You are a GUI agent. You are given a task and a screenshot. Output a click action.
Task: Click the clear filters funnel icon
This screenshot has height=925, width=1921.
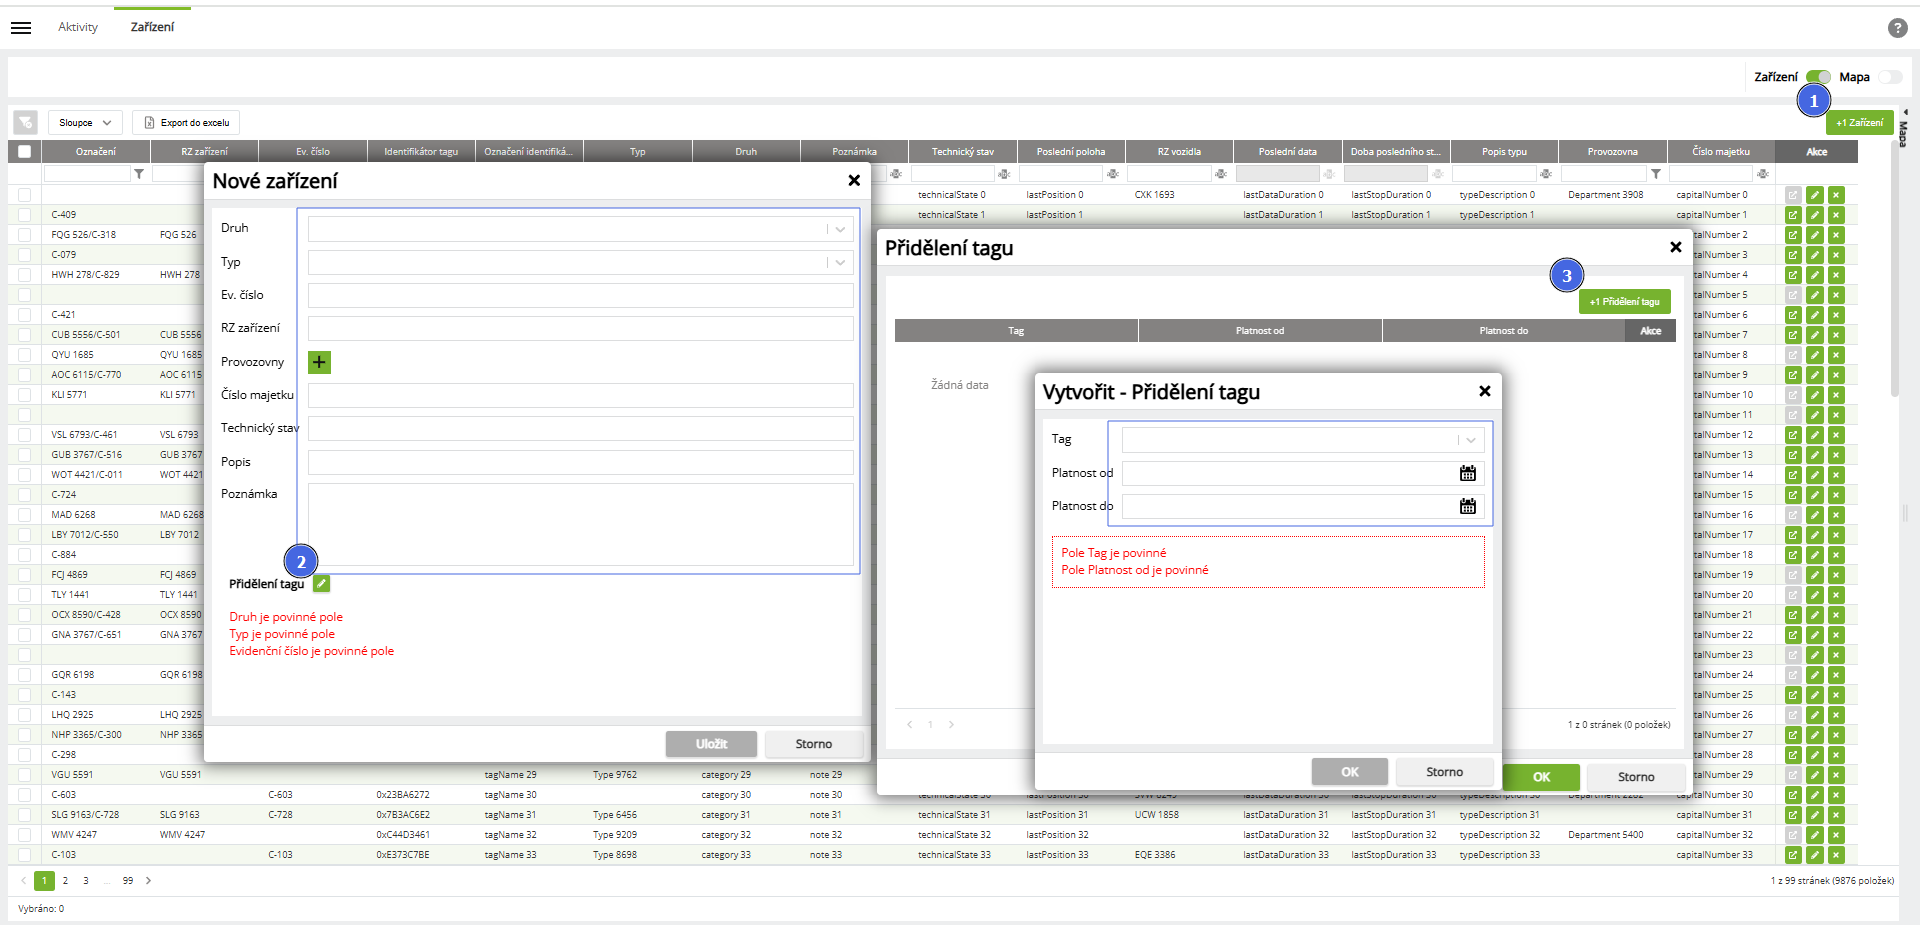(x=25, y=123)
